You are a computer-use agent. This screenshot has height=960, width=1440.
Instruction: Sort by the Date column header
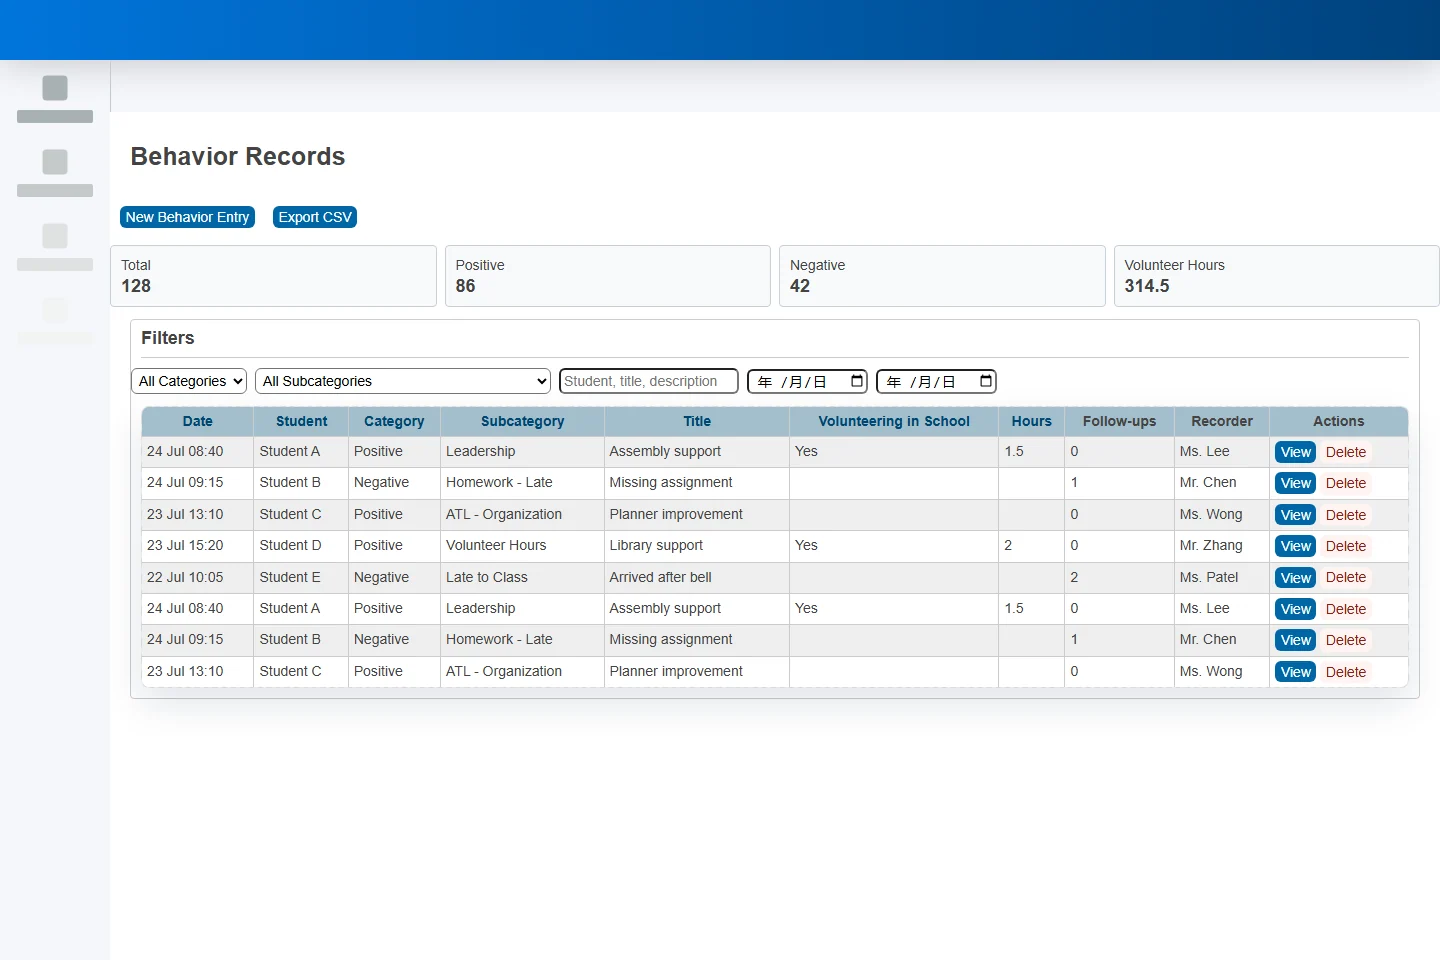tap(198, 421)
